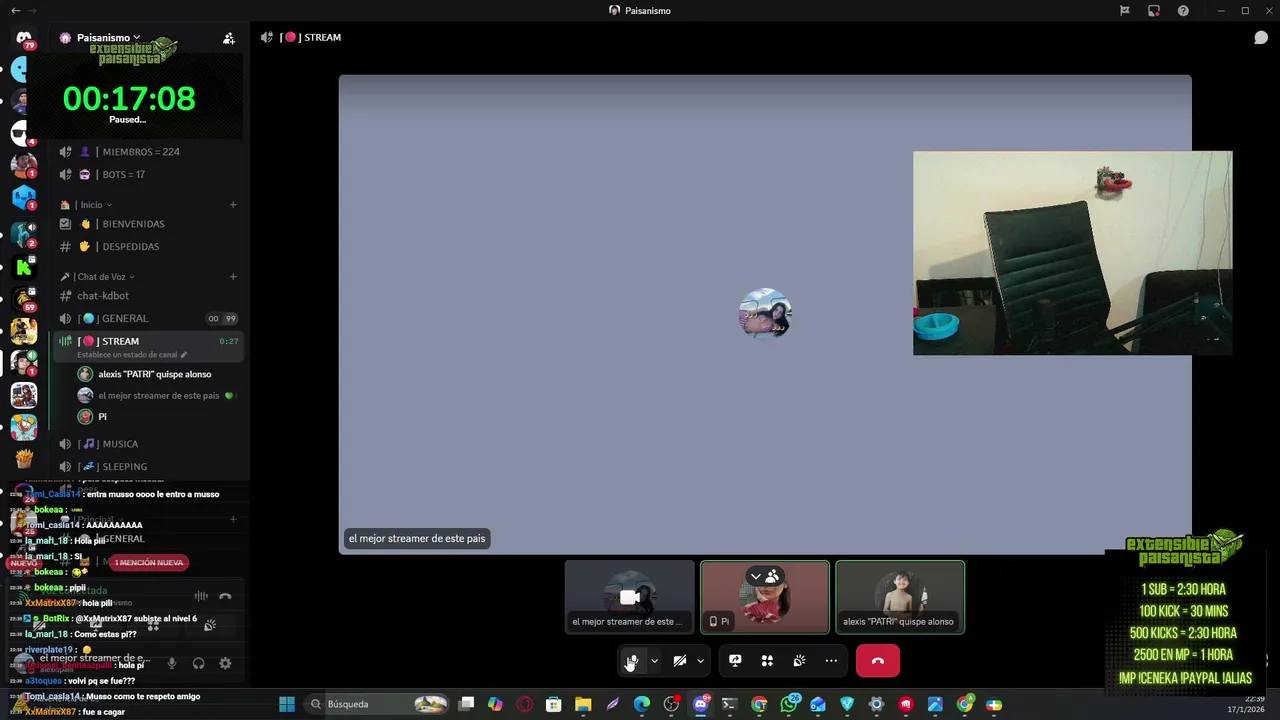The height and width of the screenshot is (720, 1280).
Task: Open the chat-kdbot text channel
Action: [148, 296]
